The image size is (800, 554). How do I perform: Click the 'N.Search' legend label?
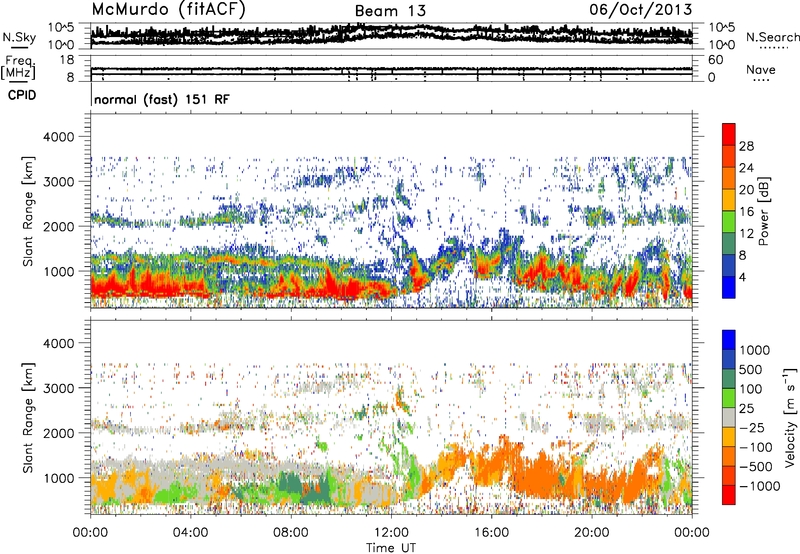pyautogui.click(x=772, y=37)
